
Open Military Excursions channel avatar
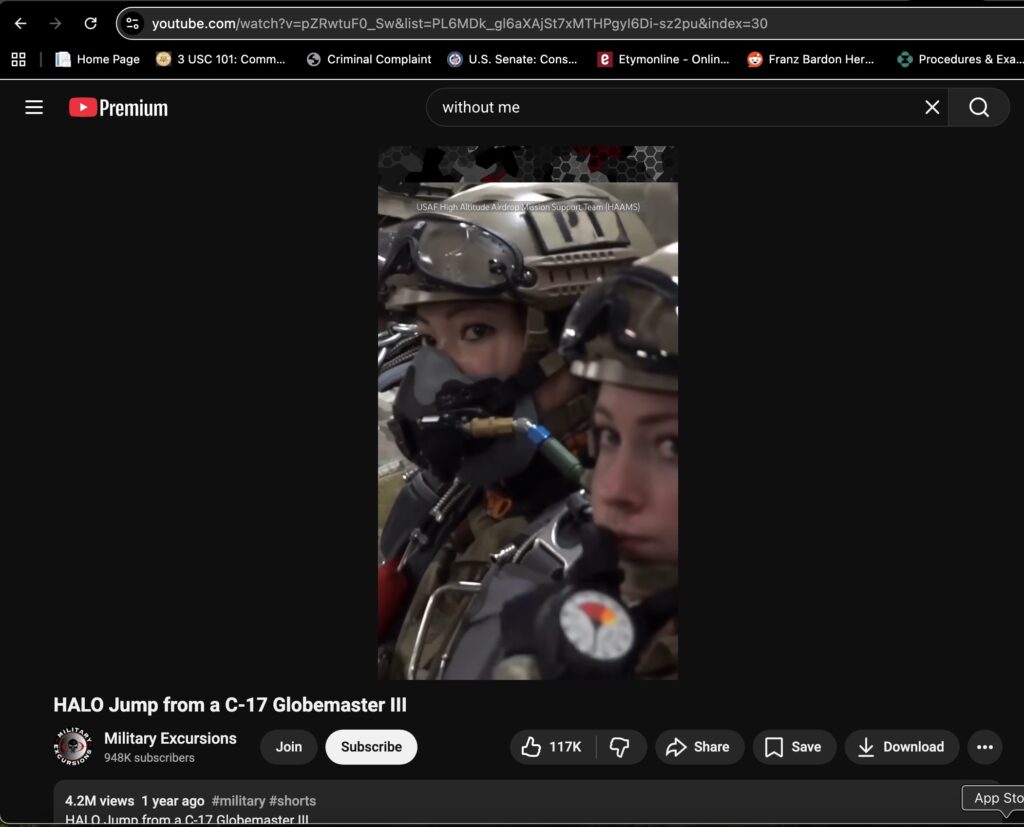[x=74, y=747]
